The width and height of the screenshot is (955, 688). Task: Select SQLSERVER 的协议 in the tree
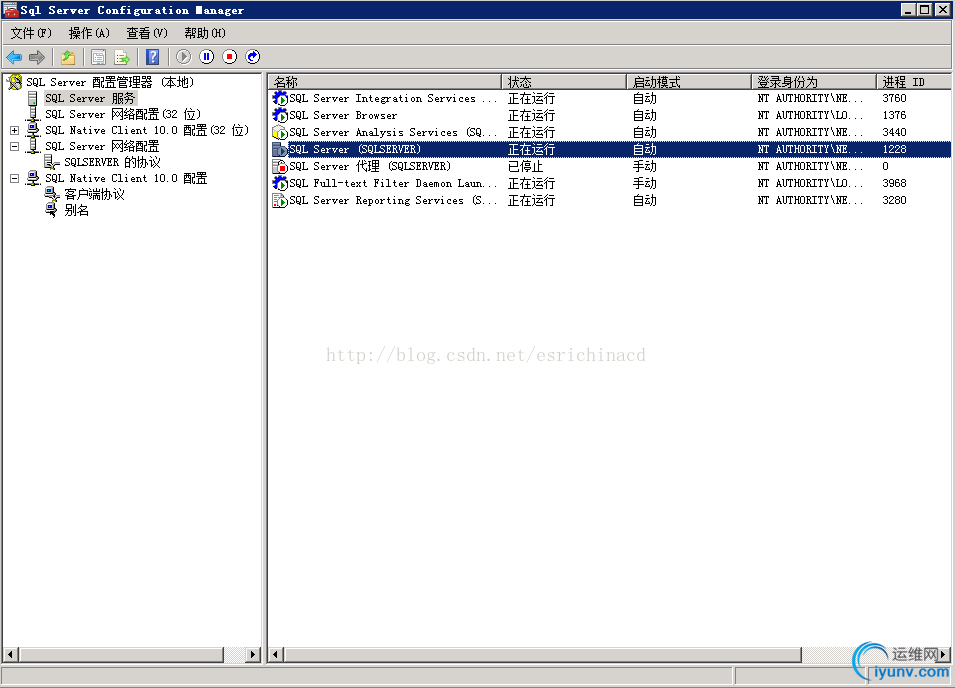tap(112, 162)
